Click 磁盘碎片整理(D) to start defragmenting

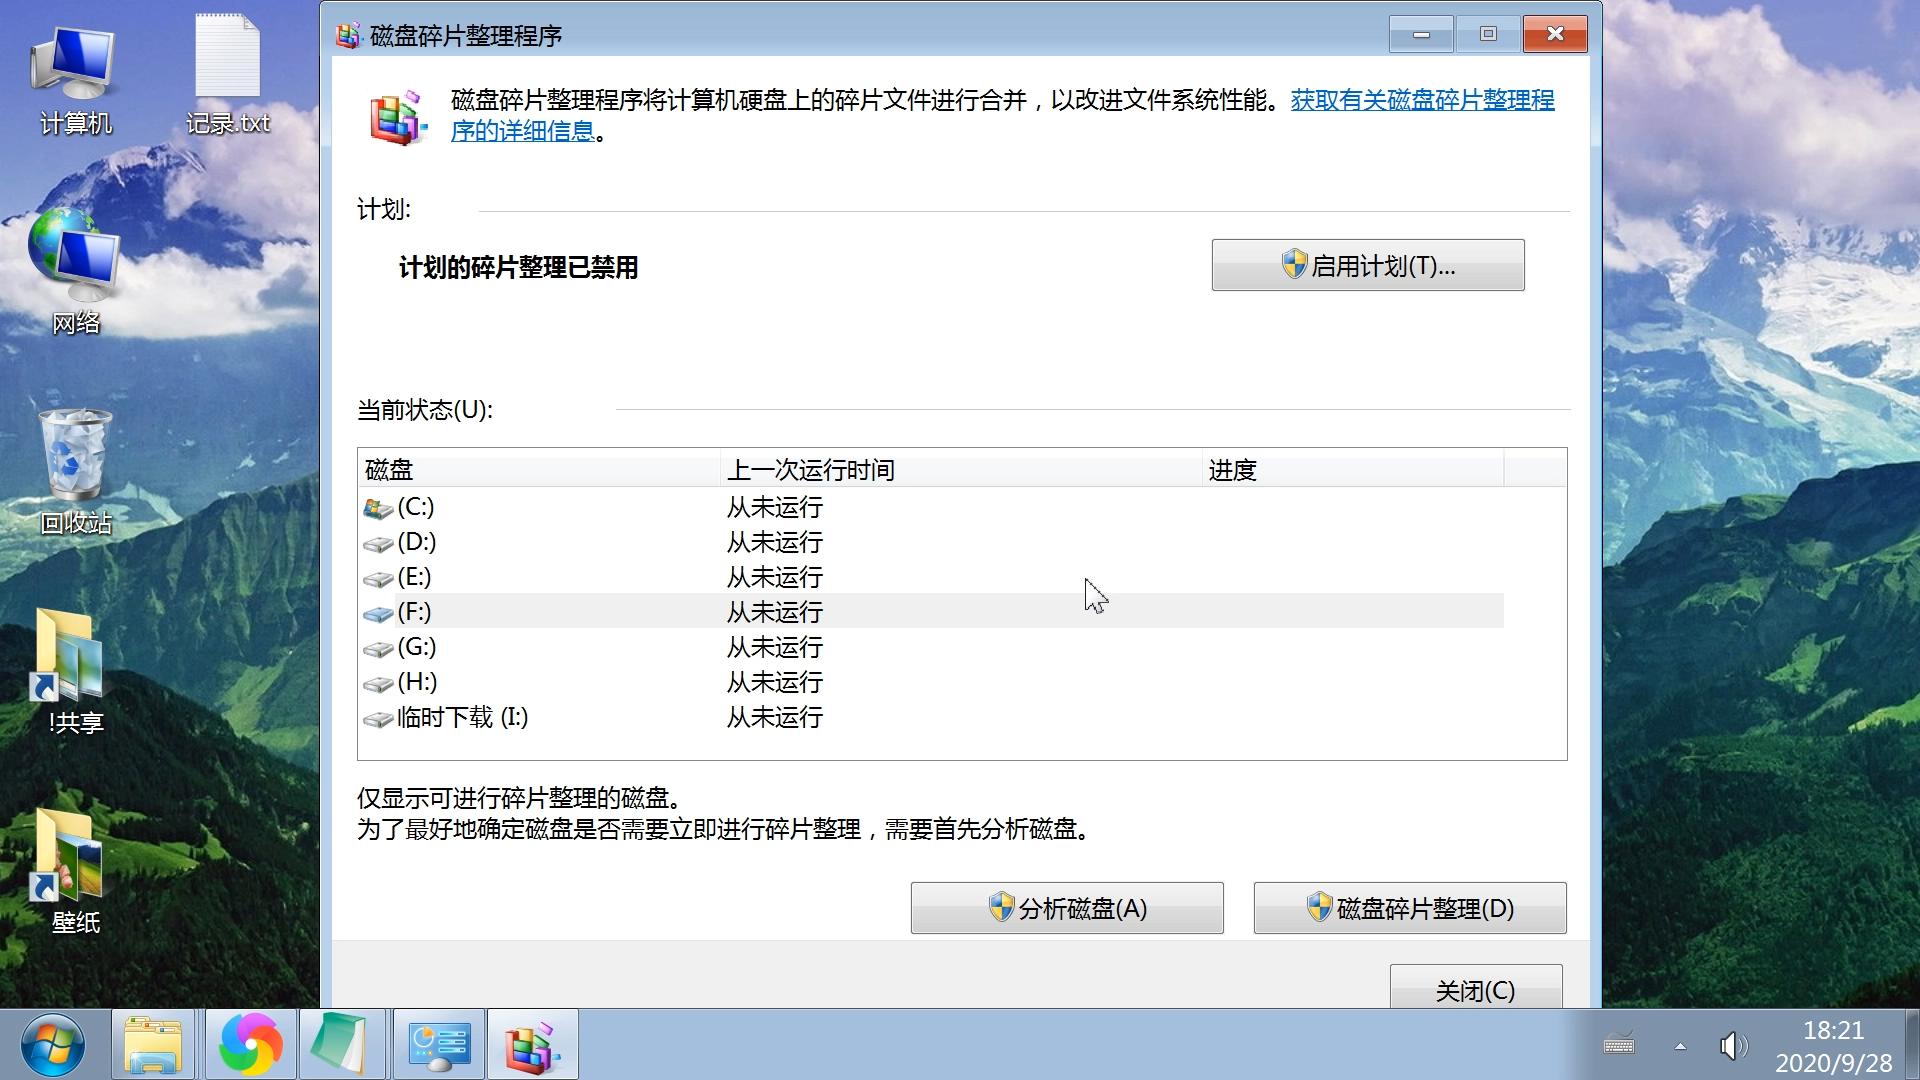(x=1409, y=908)
